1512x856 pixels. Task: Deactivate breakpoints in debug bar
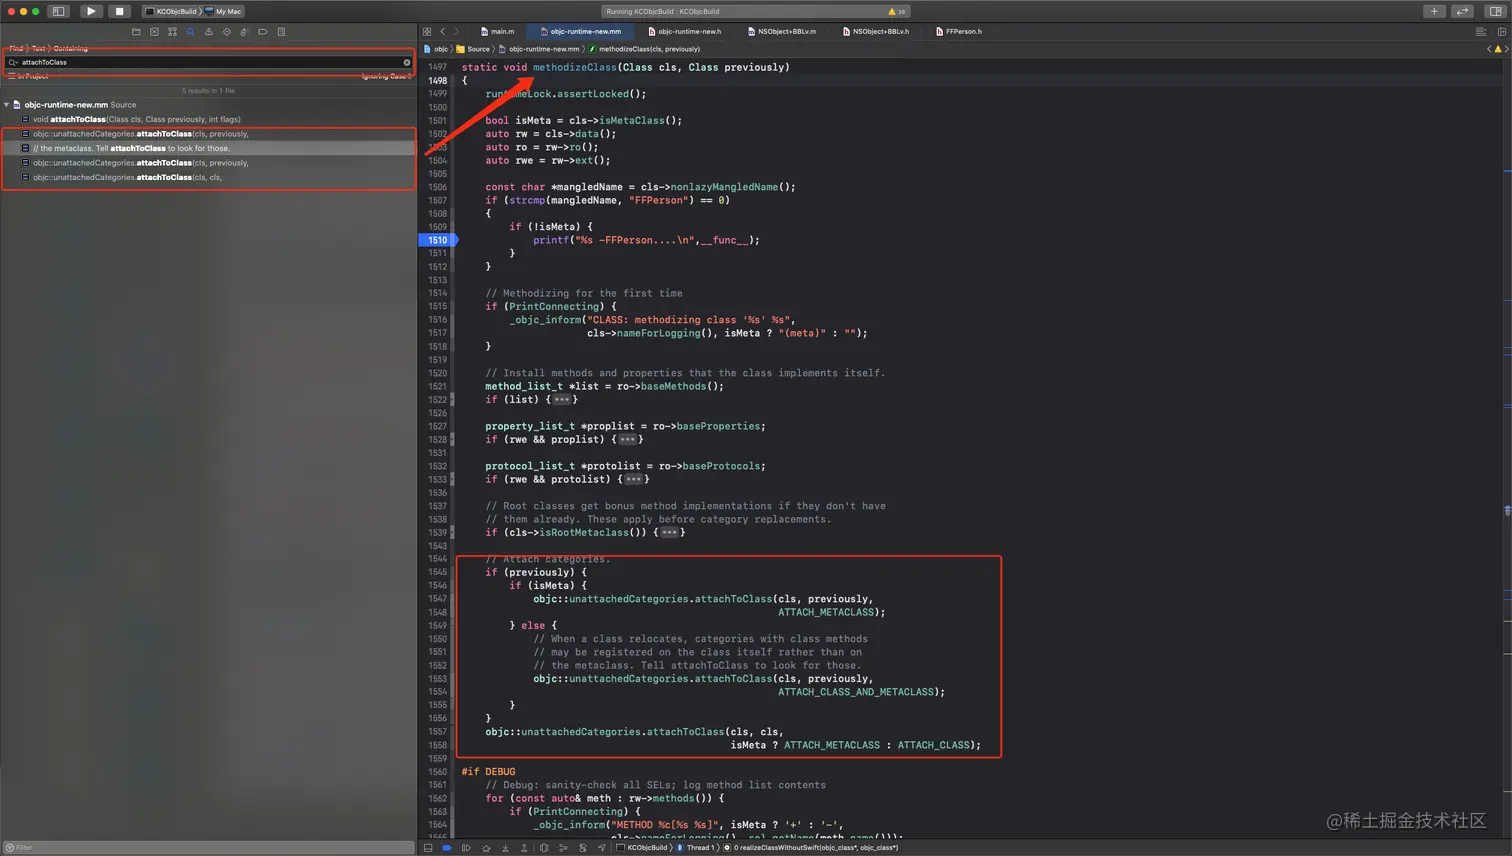[x=447, y=848]
